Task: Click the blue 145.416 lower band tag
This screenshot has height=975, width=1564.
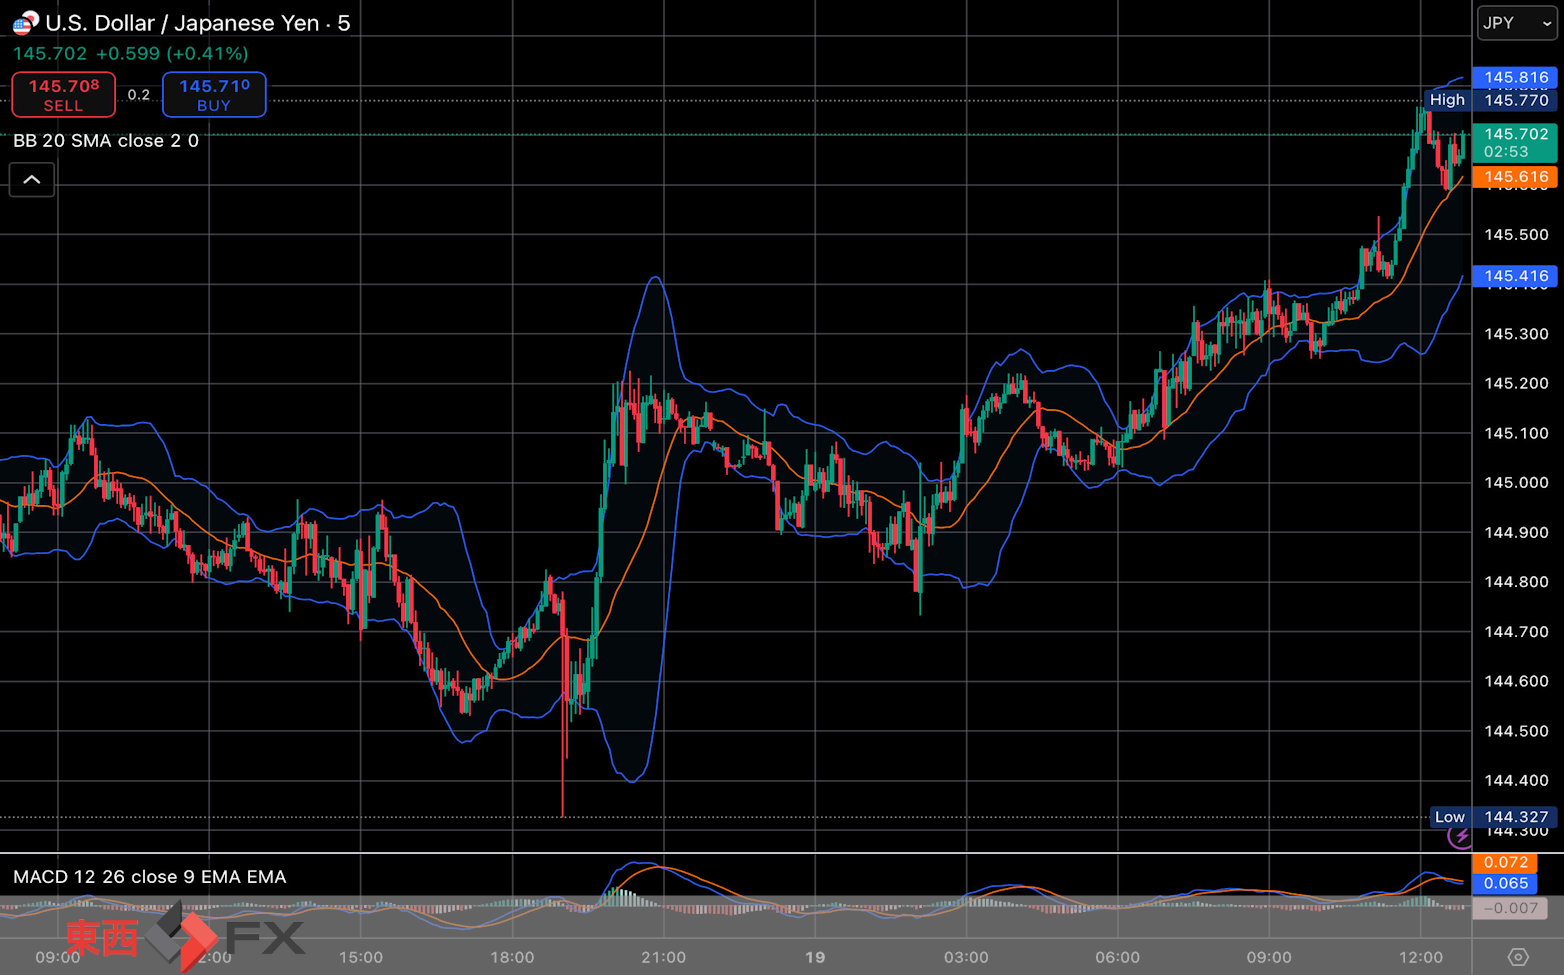Action: tap(1515, 276)
